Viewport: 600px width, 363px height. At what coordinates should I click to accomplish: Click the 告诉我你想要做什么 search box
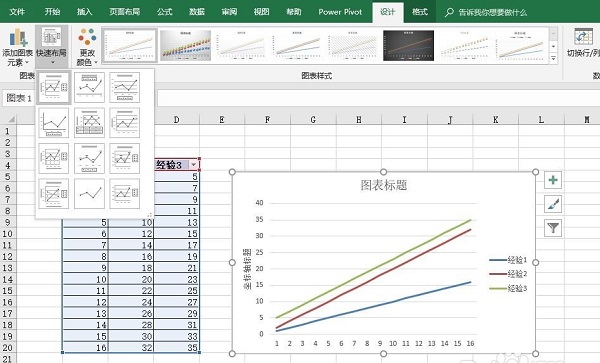coord(493,12)
